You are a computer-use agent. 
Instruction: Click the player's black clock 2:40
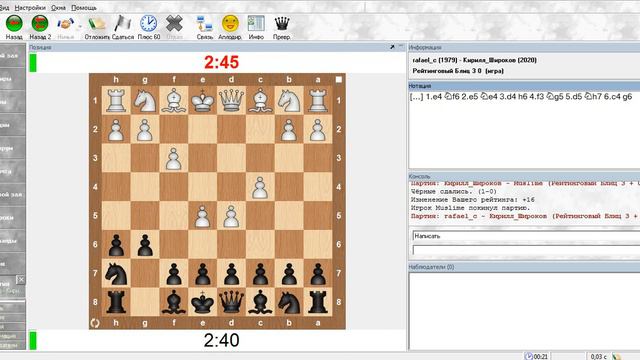coord(221,340)
